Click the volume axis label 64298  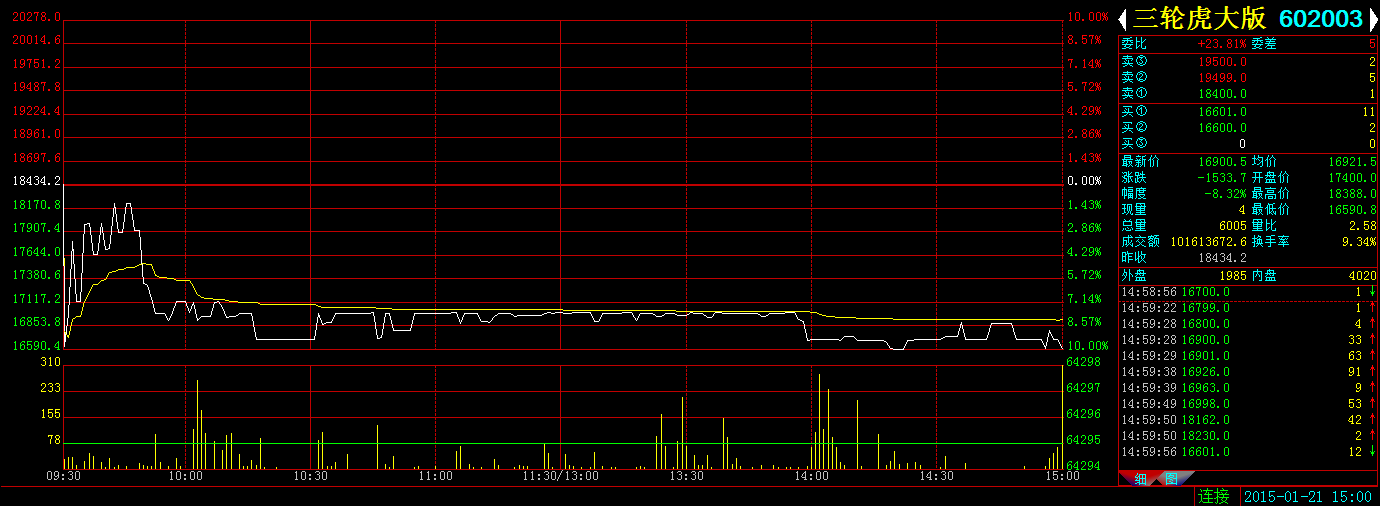[1084, 361]
